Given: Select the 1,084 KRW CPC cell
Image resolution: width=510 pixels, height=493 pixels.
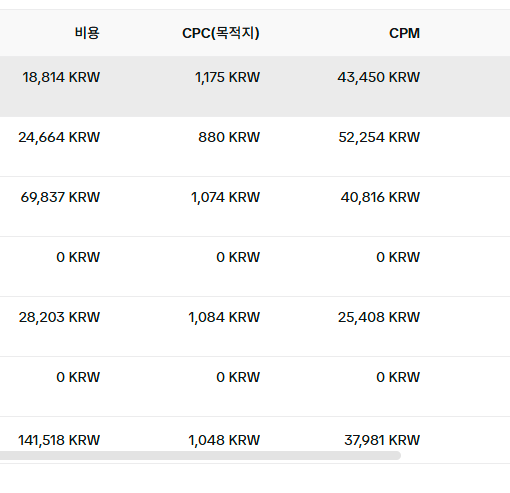Looking at the screenshot, I should coord(224,317).
